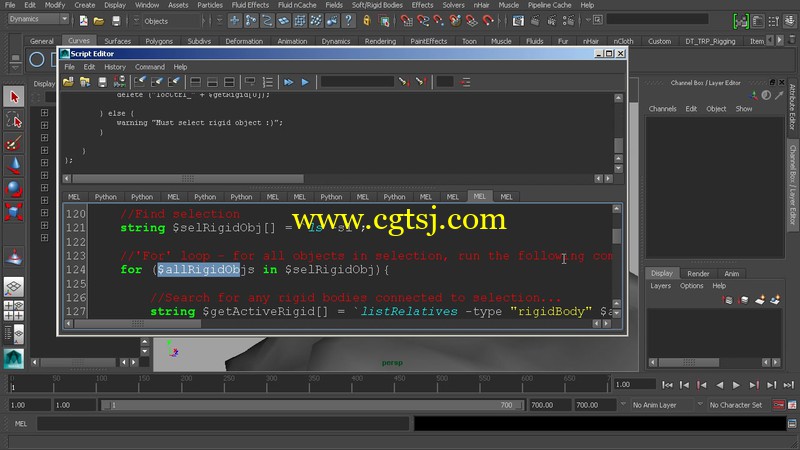Click the current frame field showing 1.00

click(x=634, y=385)
